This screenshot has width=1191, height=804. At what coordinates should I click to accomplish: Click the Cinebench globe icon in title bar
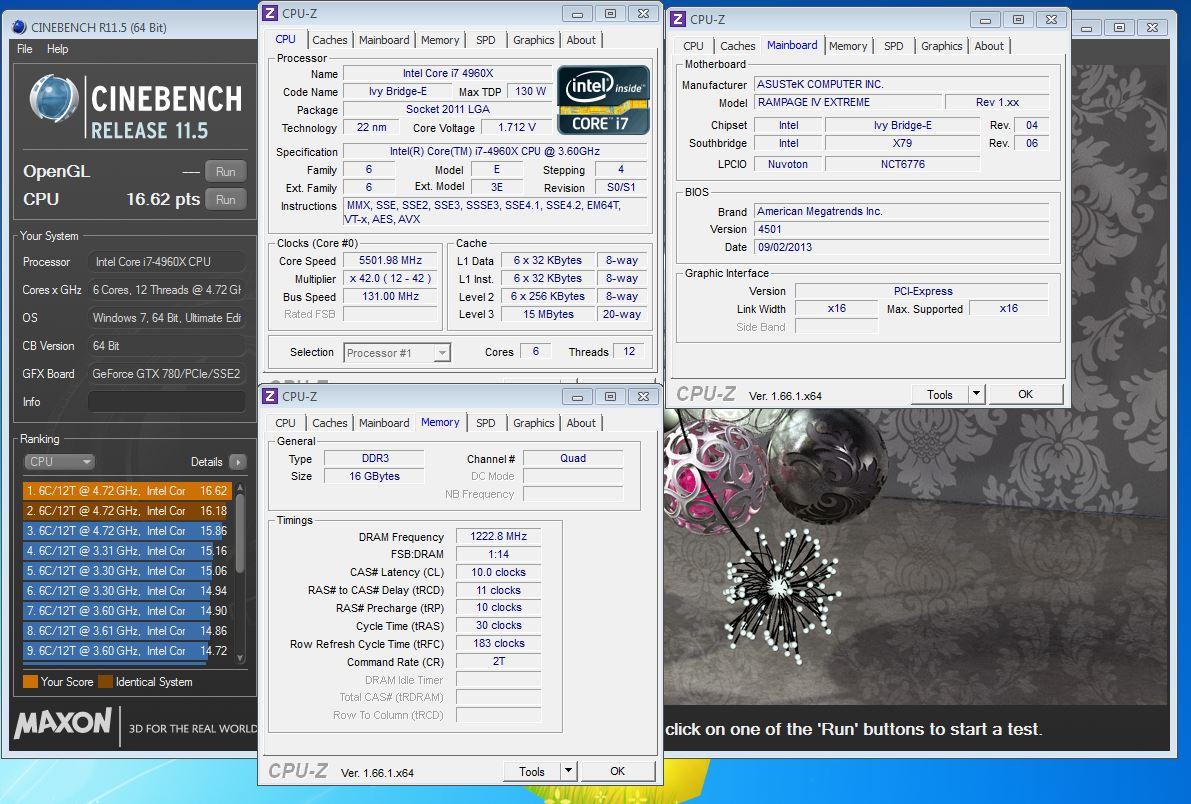point(19,27)
